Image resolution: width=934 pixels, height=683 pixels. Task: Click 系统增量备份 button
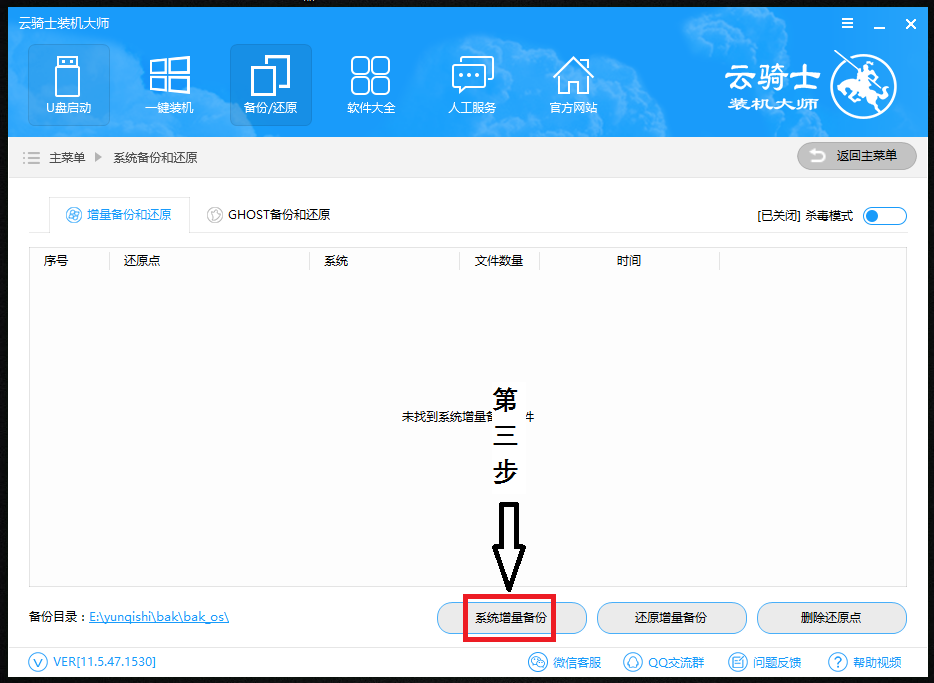click(512, 618)
